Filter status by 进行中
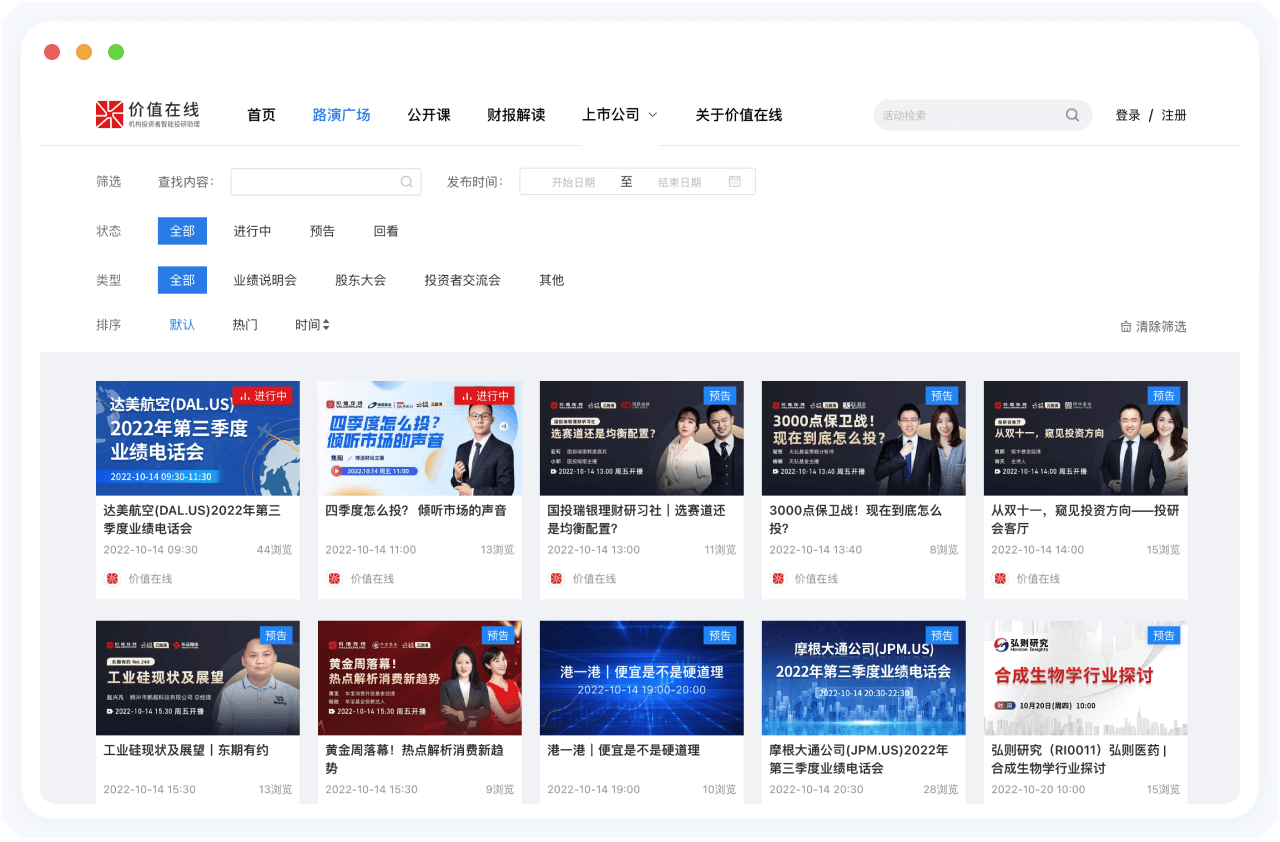1280x842 pixels. [253, 231]
